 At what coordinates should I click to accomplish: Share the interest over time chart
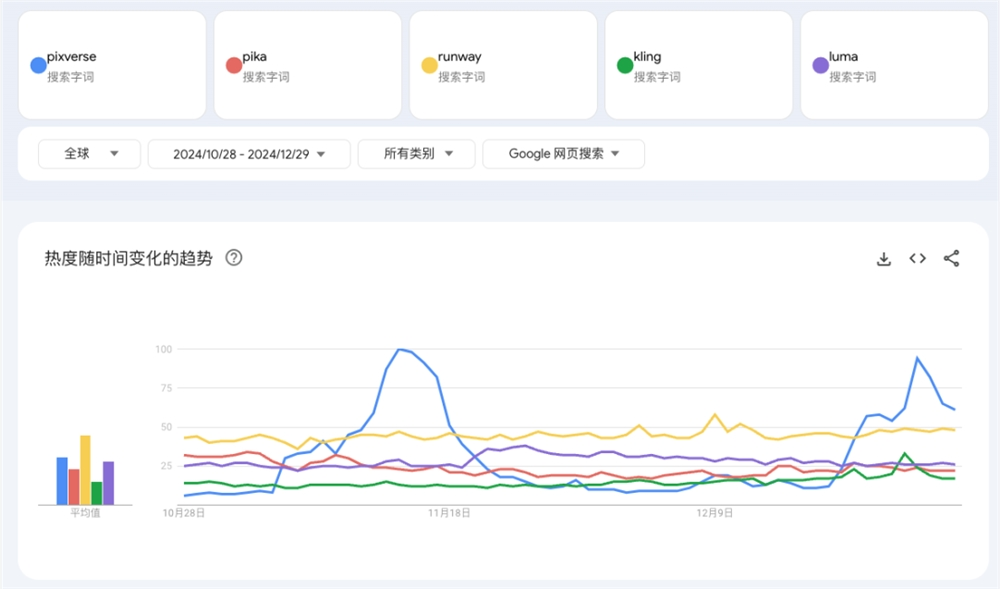[x=951, y=258]
